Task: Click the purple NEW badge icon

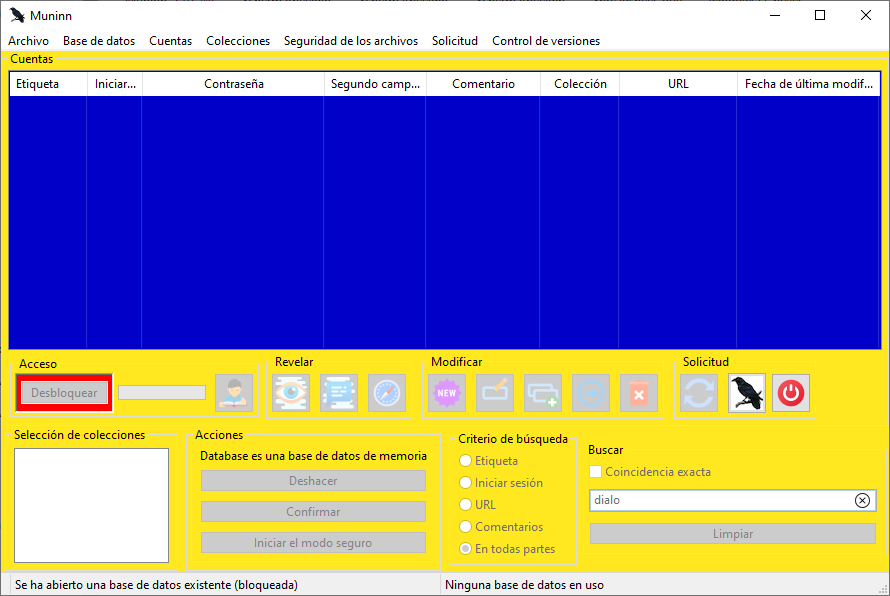Action: coord(447,393)
